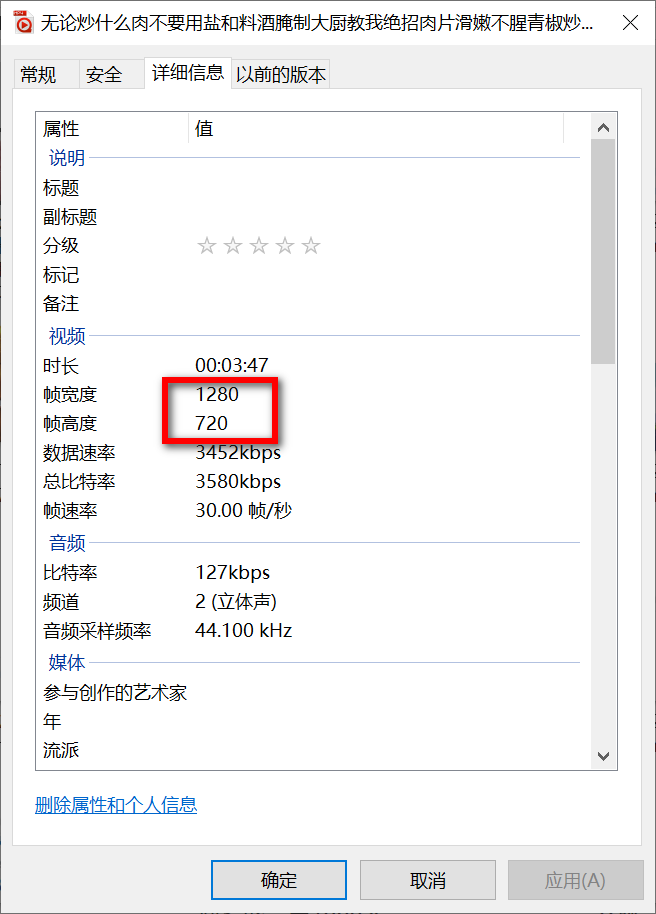
Task: Set rating to three stars
Action: click(x=259, y=245)
